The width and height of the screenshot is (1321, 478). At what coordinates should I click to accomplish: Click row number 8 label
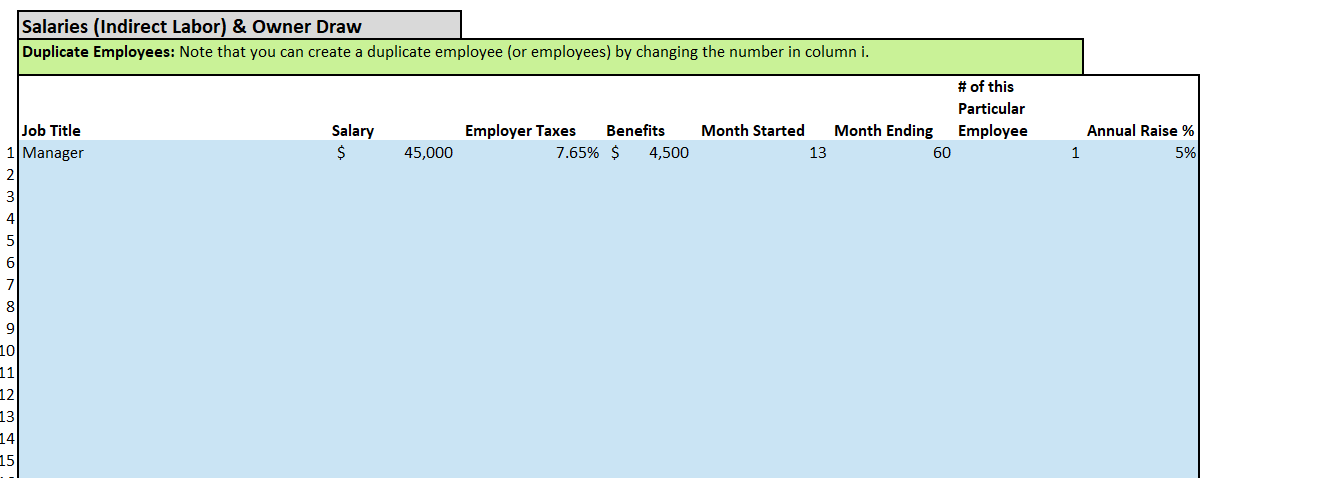[x=10, y=307]
